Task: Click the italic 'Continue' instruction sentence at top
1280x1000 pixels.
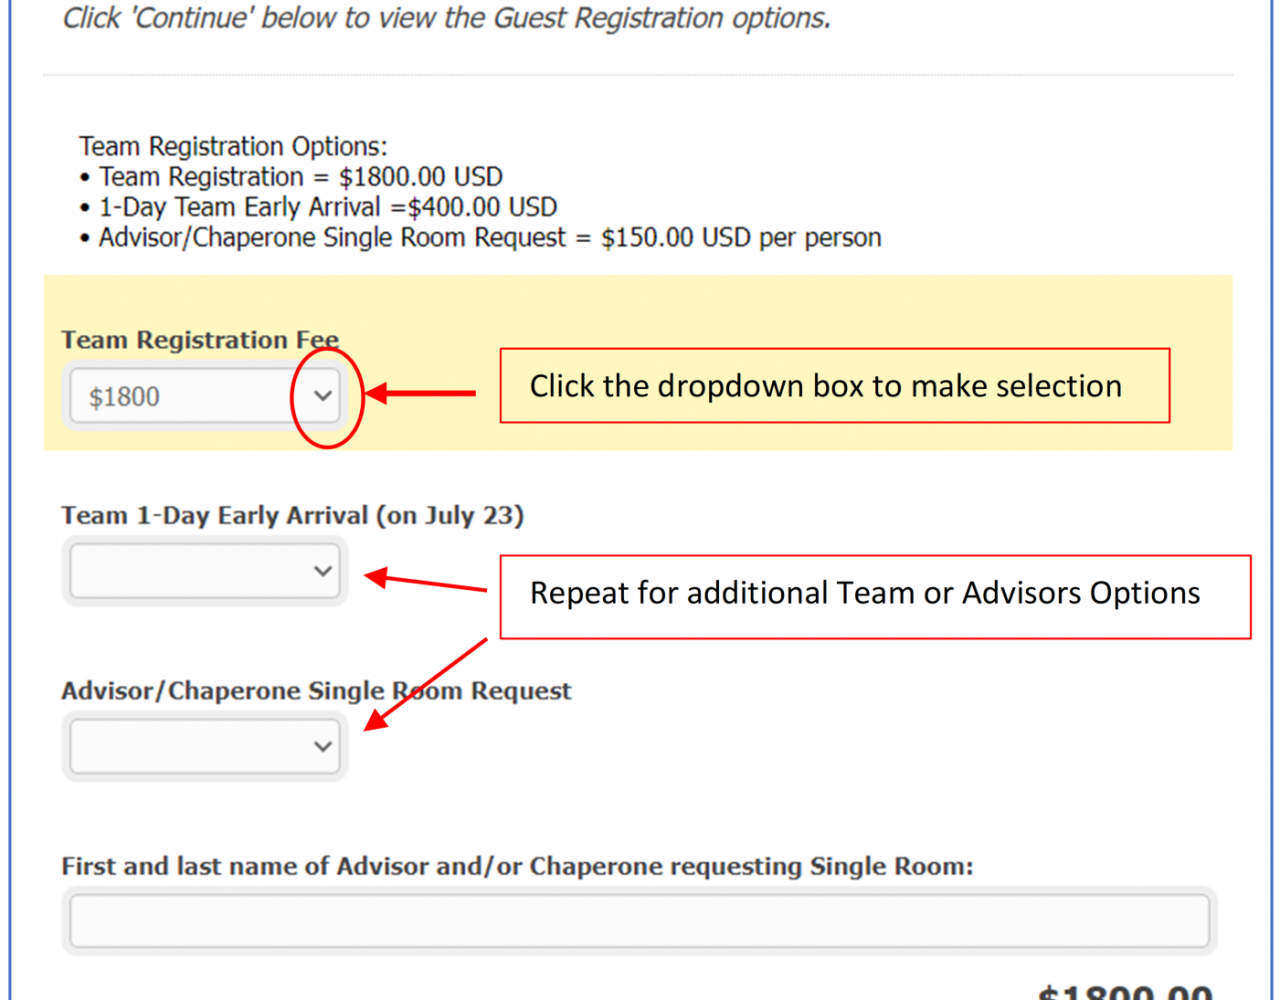Action: (447, 18)
